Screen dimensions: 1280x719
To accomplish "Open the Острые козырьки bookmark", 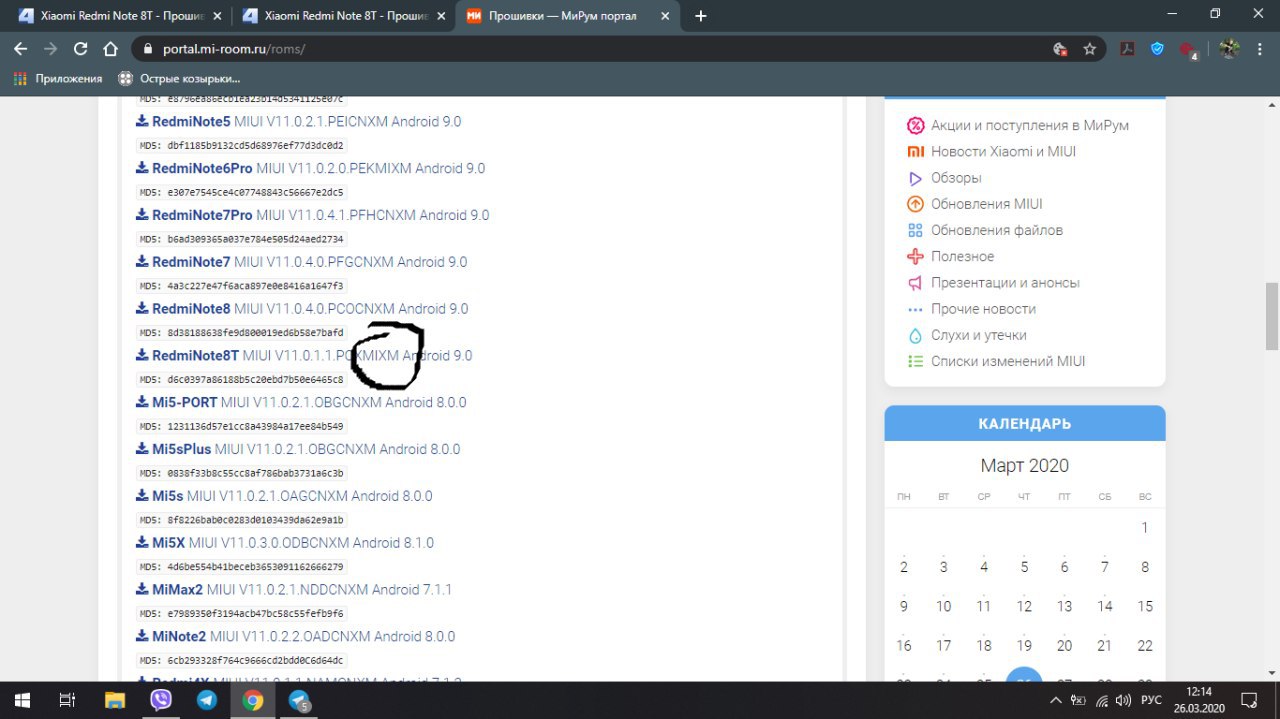I will coord(179,78).
